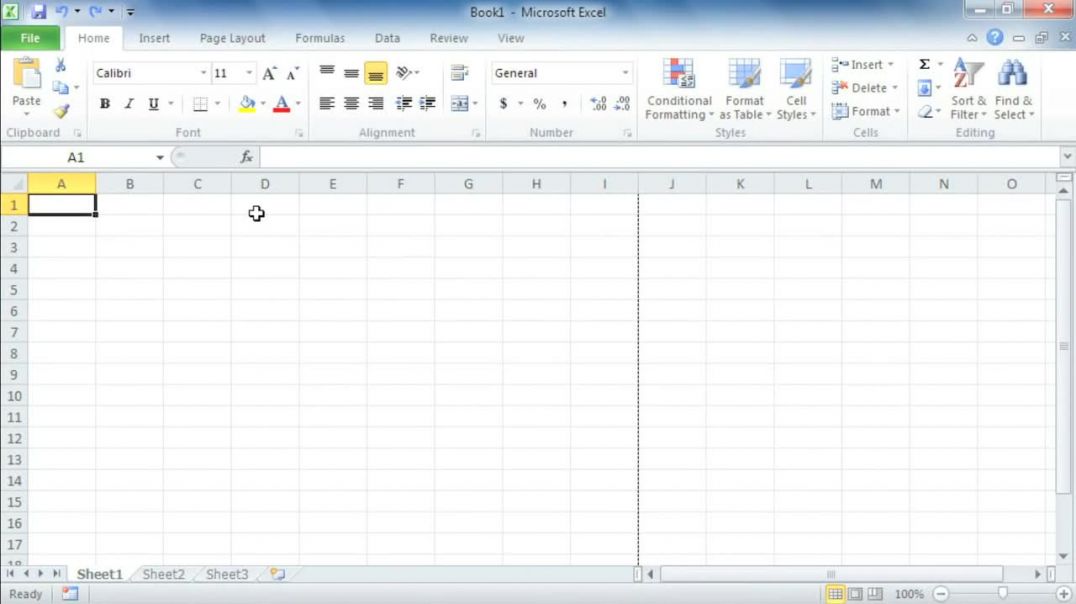Click the macro recording icon in status bar
Viewport: 1076px width, 604px height.
(70, 594)
